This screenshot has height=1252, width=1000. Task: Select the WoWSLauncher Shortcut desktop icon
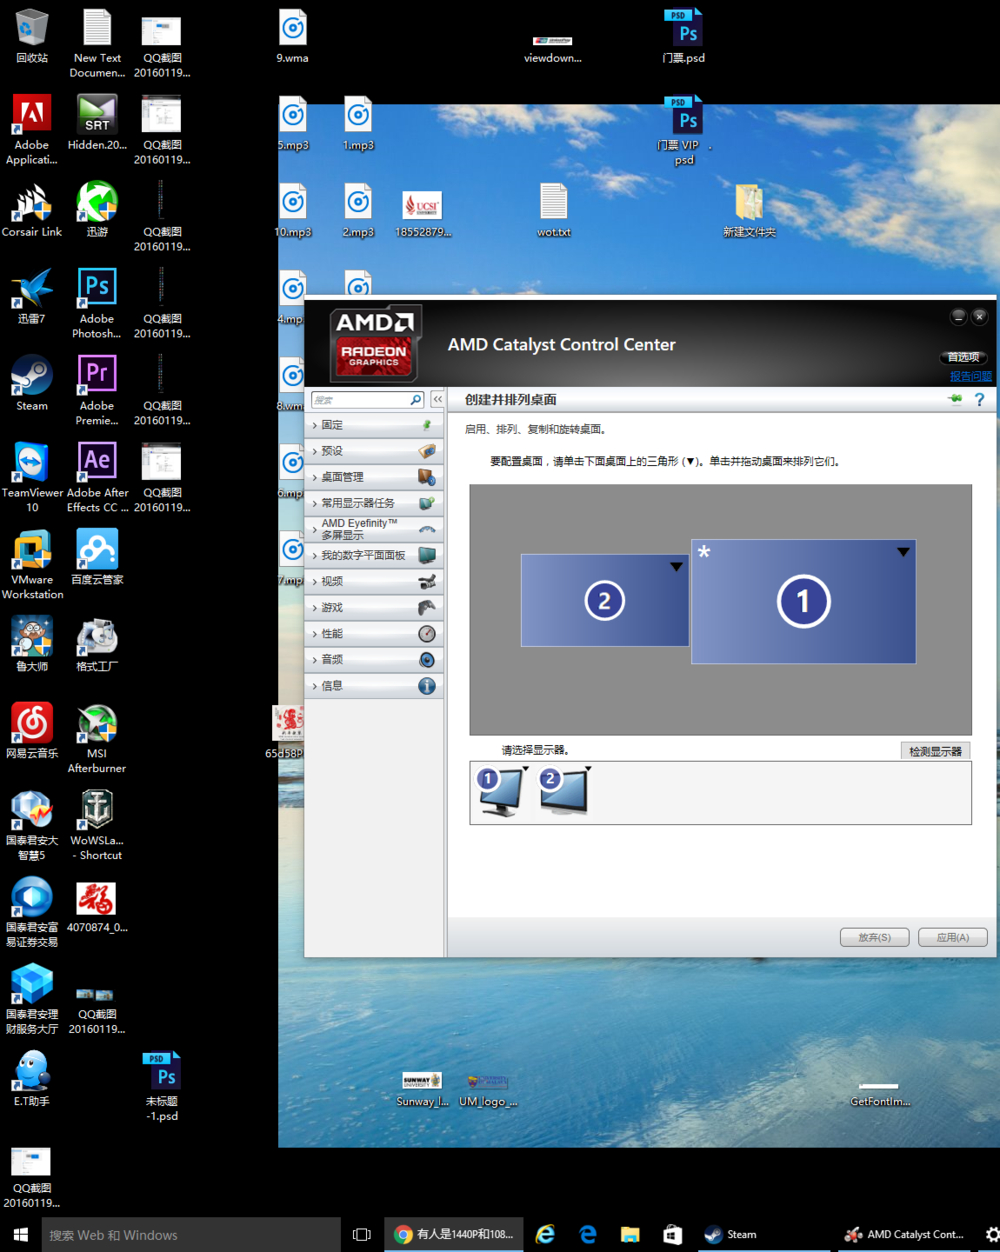coord(97,826)
